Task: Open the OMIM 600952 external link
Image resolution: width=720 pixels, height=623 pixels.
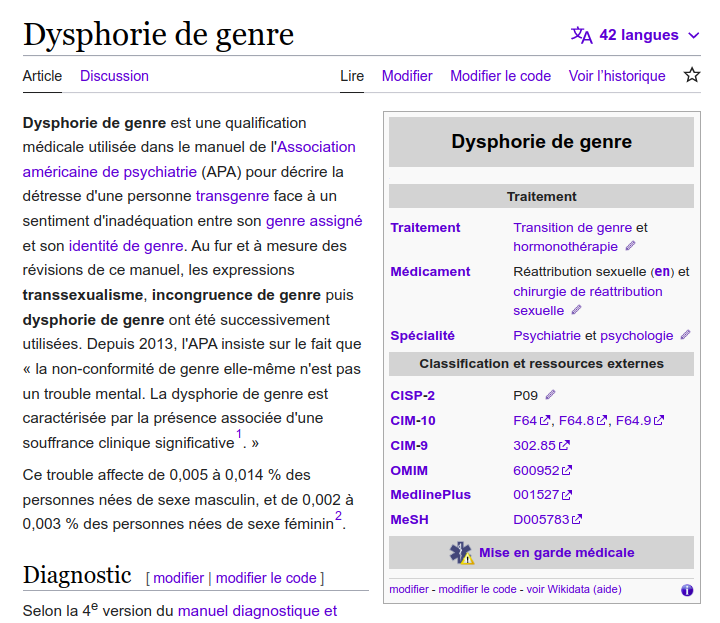Action: click(536, 470)
